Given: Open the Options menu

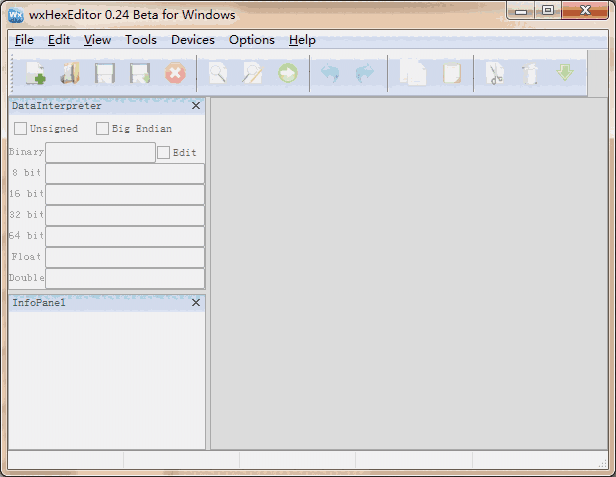Looking at the screenshot, I should 252,40.
